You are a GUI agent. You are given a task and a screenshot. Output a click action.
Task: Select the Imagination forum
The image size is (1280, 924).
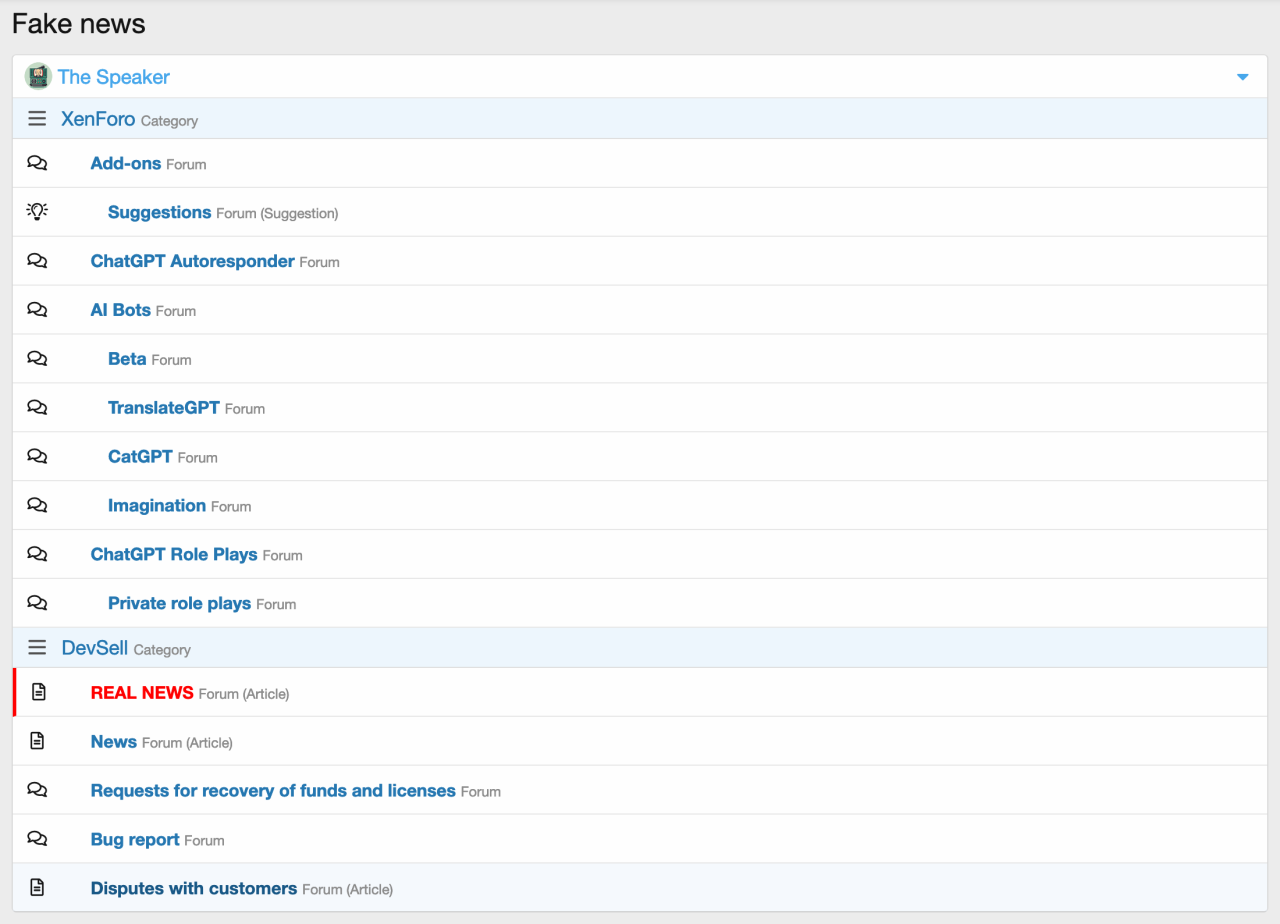pyautogui.click(x=157, y=505)
